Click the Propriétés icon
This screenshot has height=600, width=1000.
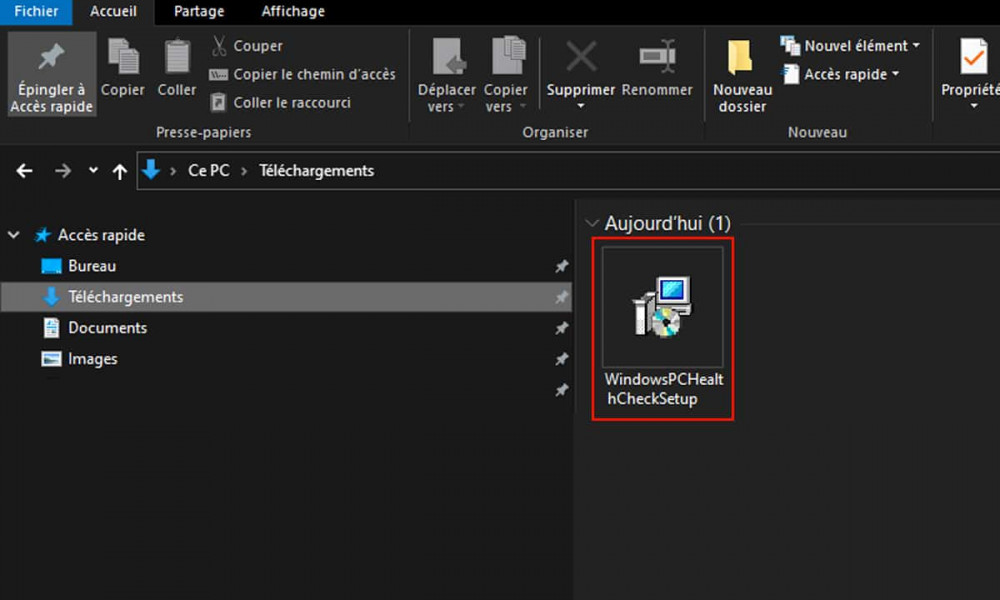coord(973,57)
